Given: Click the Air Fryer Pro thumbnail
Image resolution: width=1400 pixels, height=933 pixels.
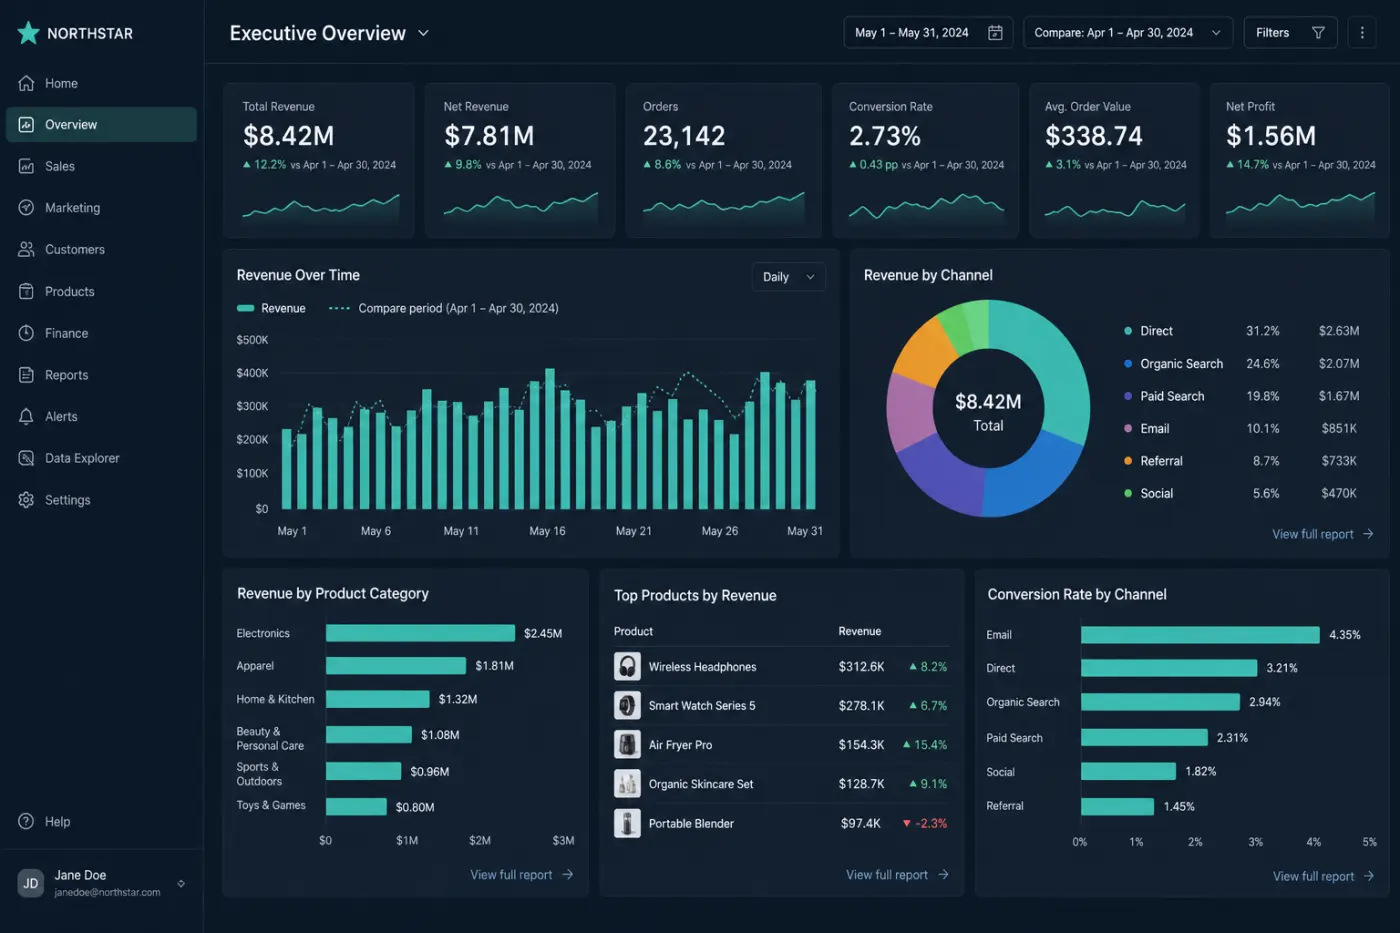Looking at the screenshot, I should [x=627, y=744].
